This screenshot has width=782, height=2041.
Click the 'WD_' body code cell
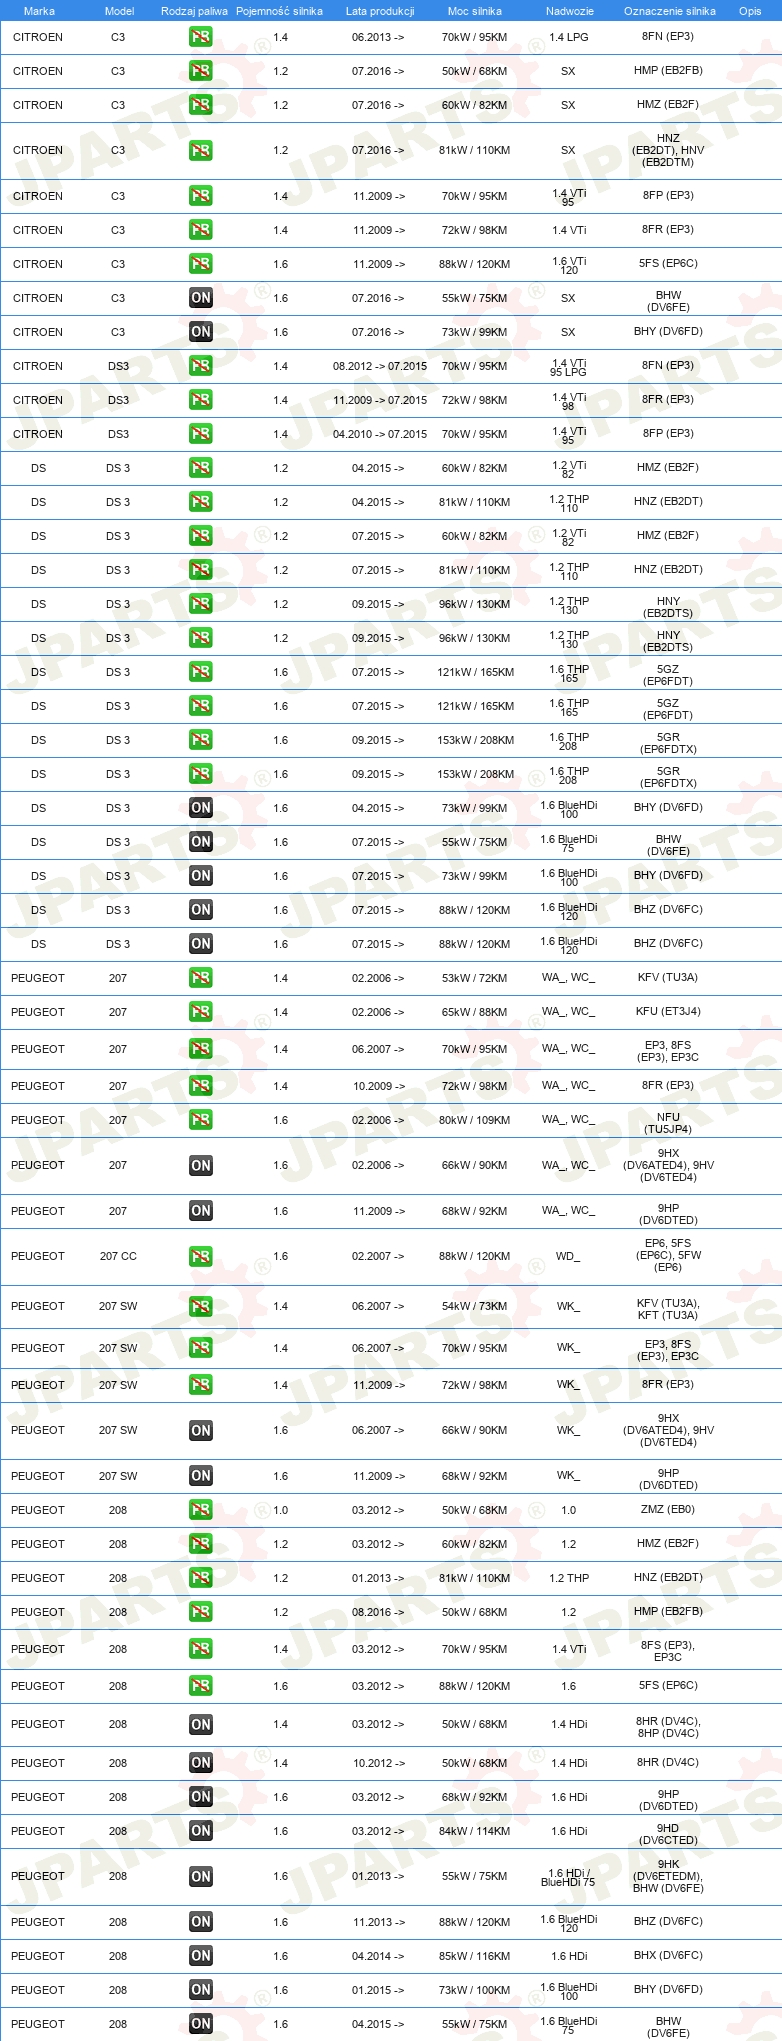click(568, 1256)
